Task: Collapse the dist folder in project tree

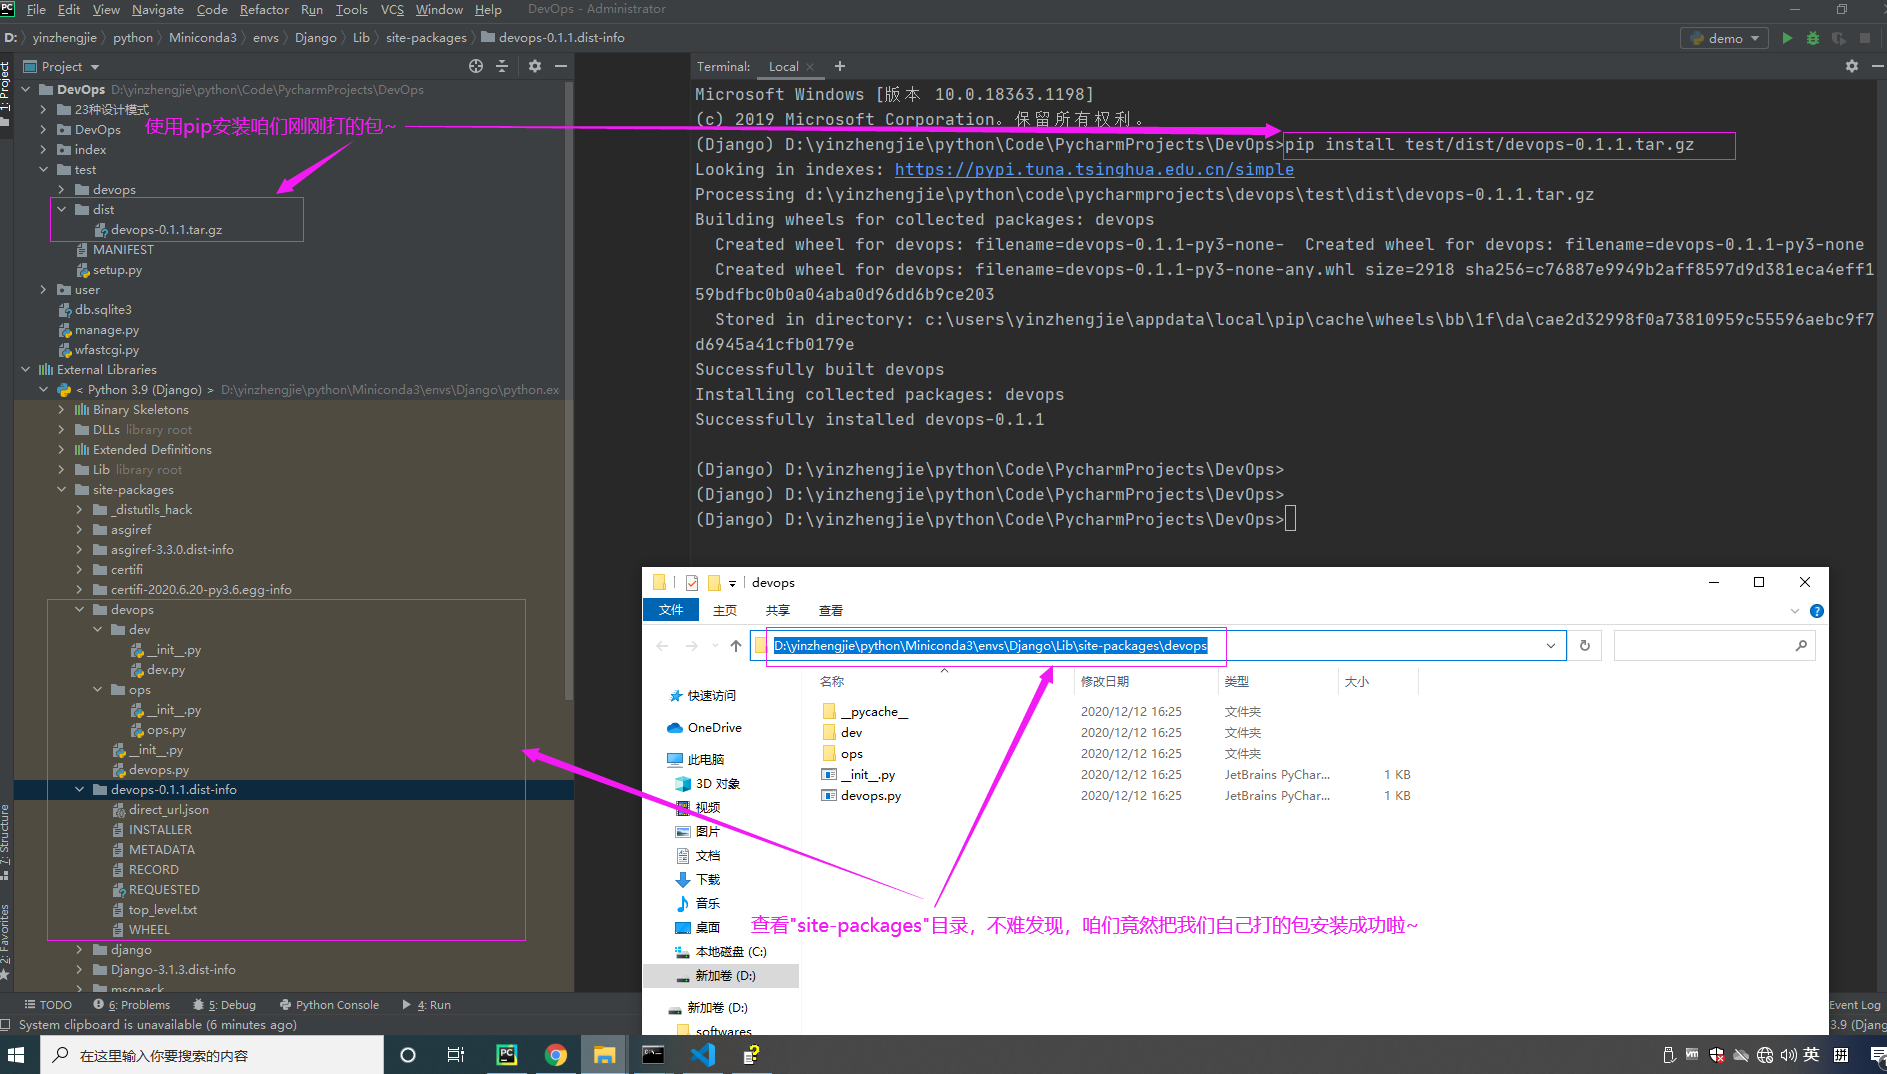Action: click(62, 210)
